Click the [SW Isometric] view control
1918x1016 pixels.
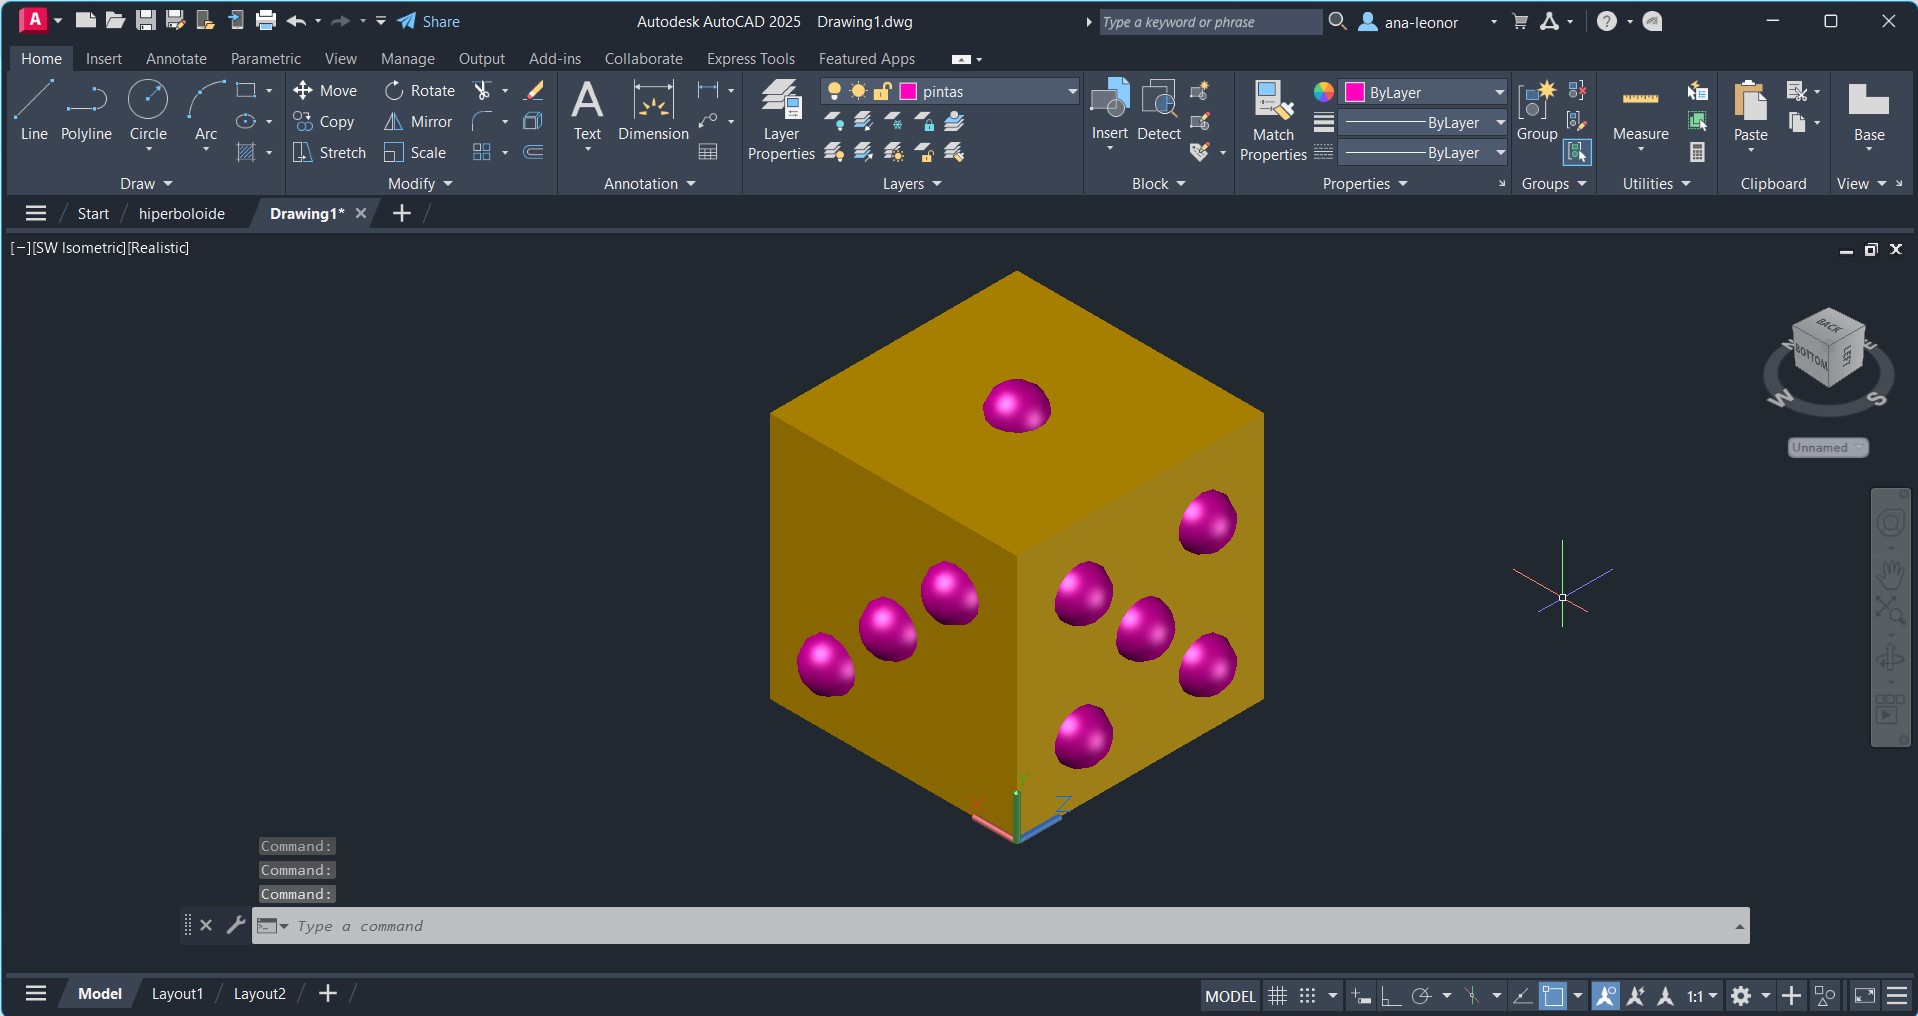click(x=79, y=248)
